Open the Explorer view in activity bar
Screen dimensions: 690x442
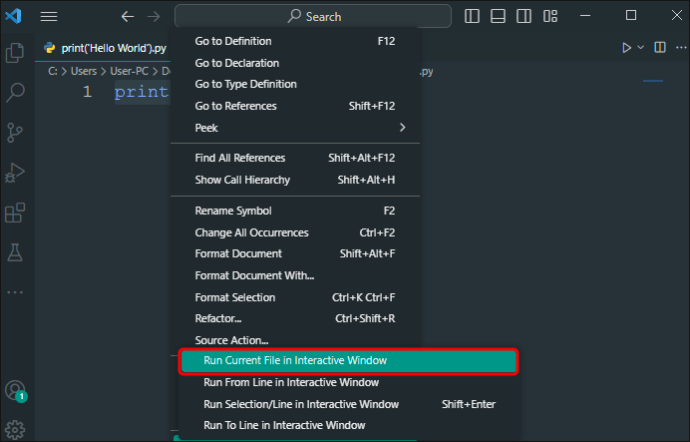point(15,53)
